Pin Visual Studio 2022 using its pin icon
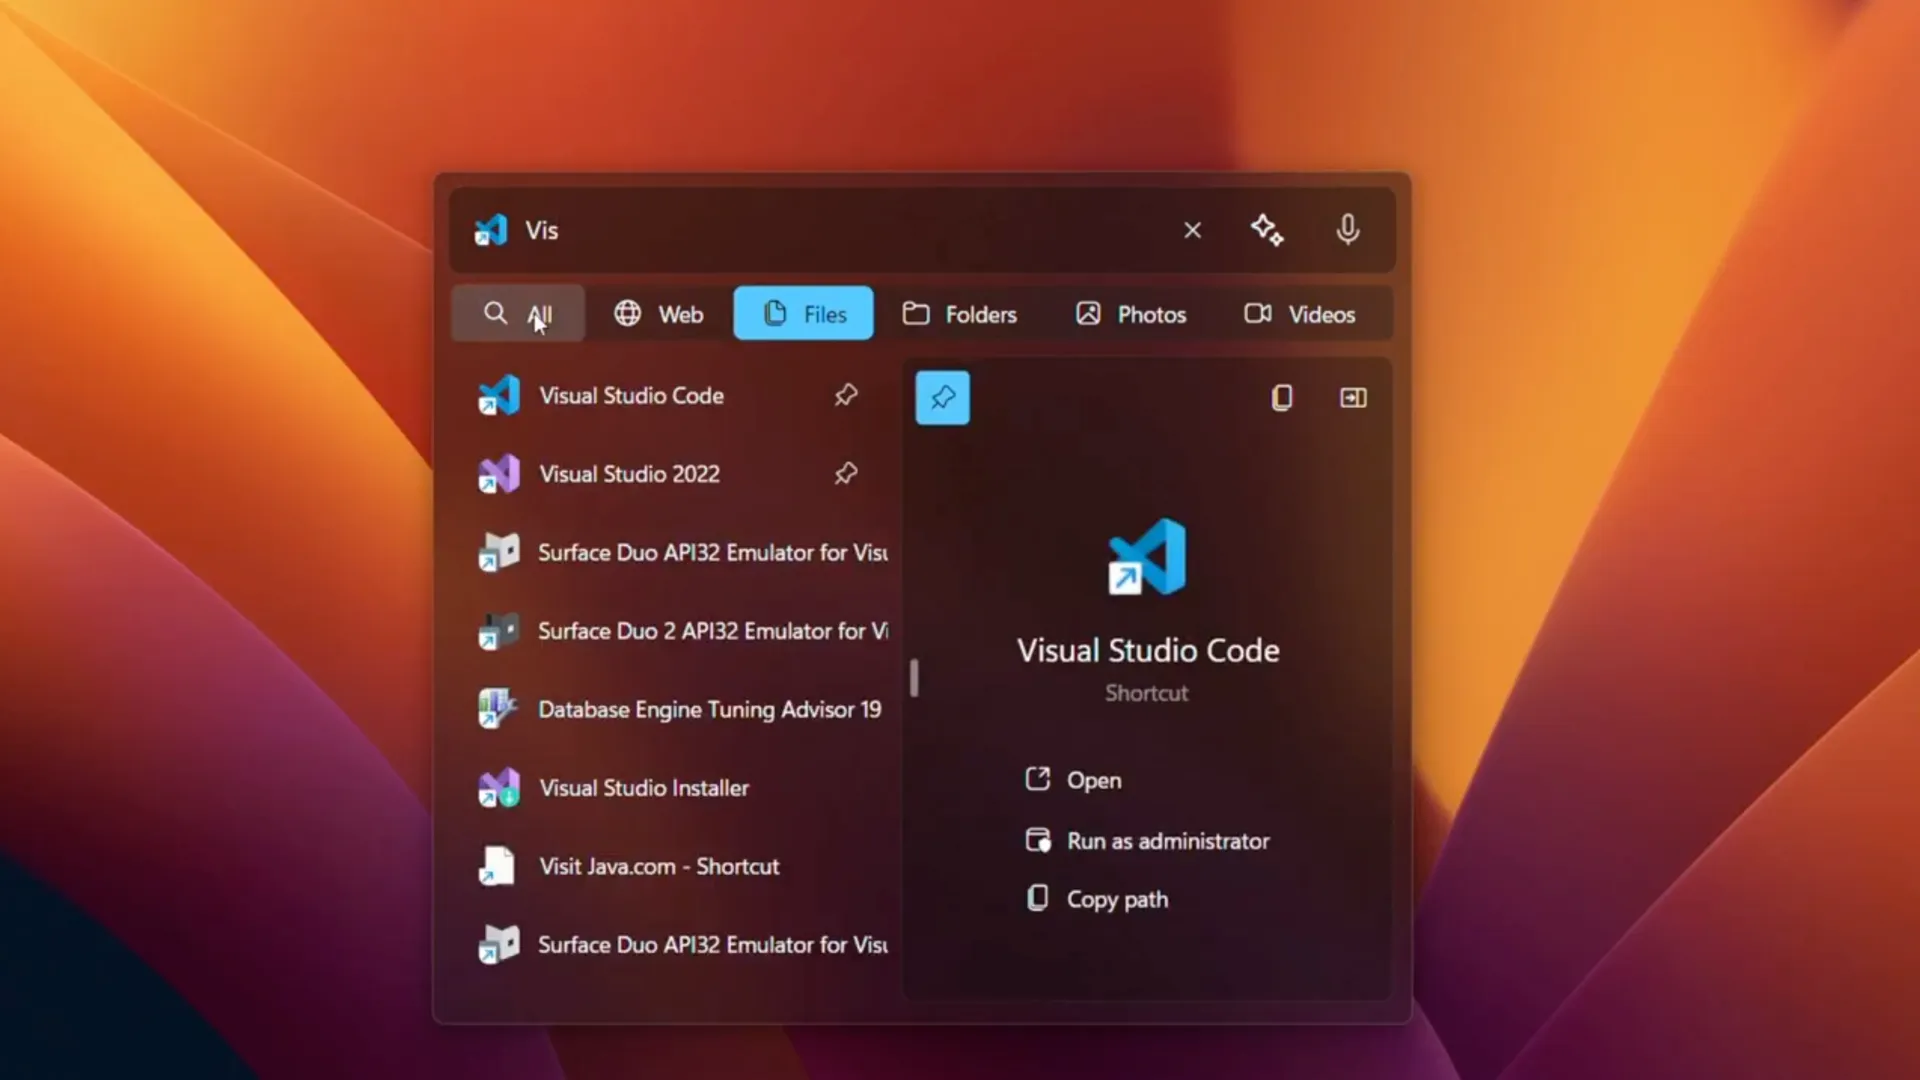The height and width of the screenshot is (1080, 1920). point(845,473)
